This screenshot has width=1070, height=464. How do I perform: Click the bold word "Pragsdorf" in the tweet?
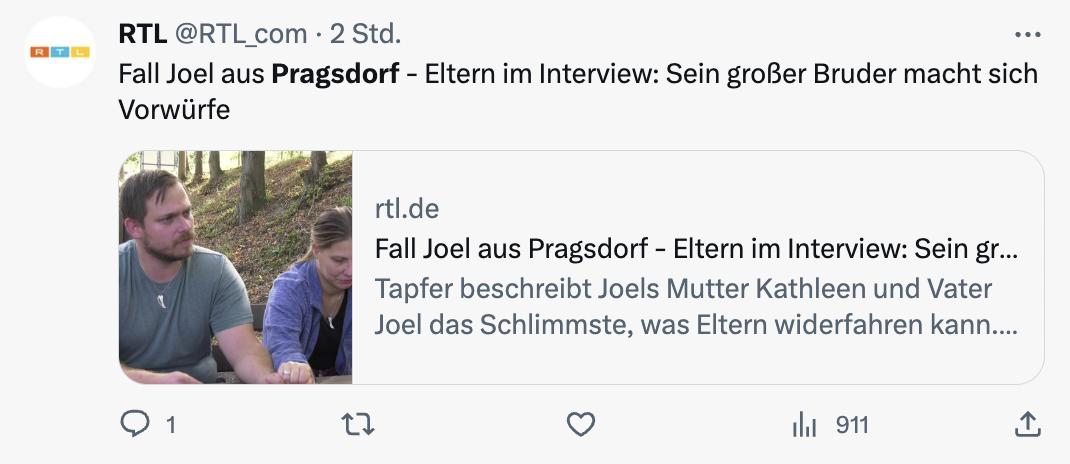pyautogui.click(x=336, y=75)
